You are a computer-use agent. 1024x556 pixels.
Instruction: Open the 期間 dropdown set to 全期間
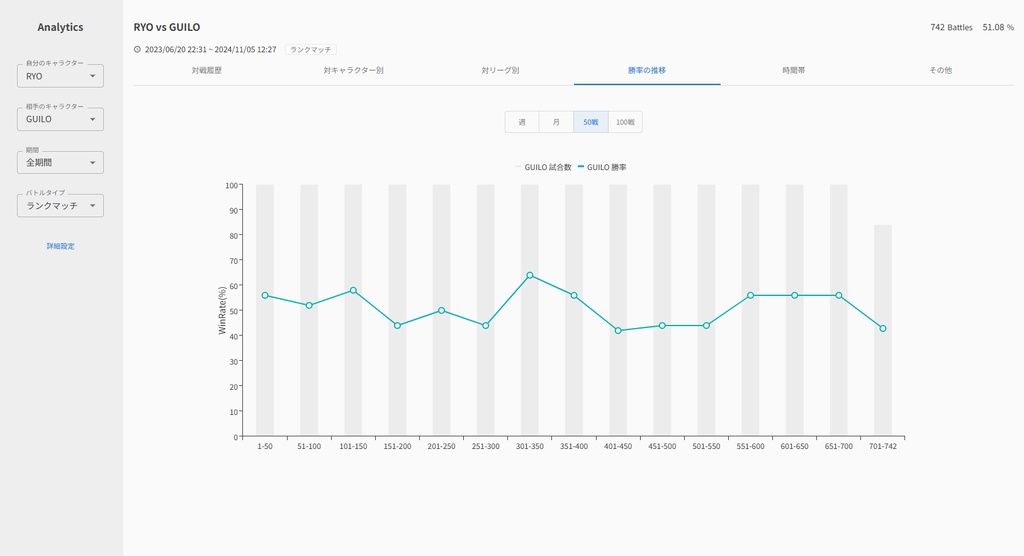coord(60,162)
